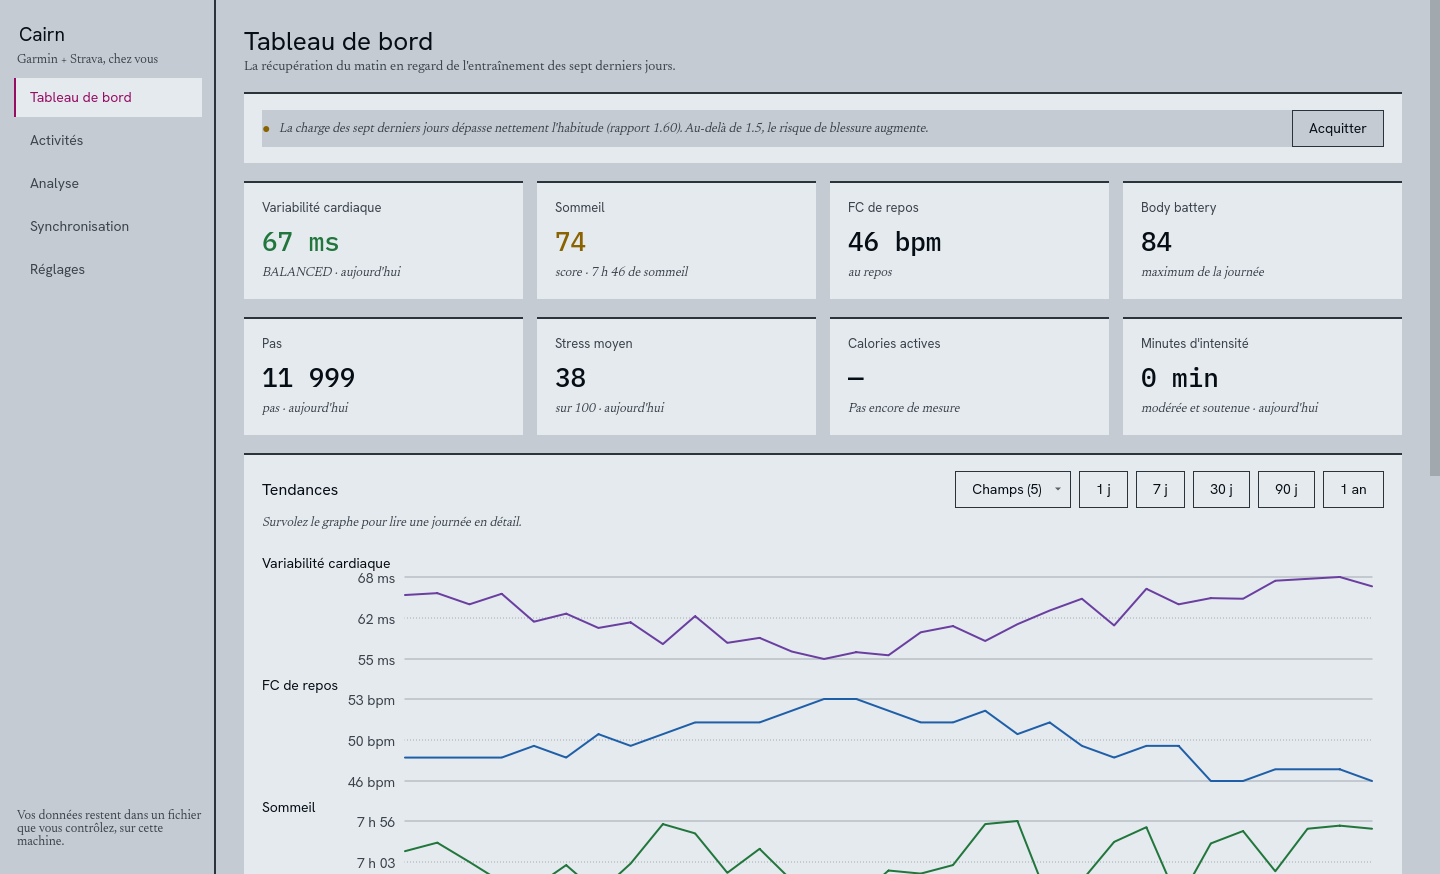
Task: Click the FC de repos 46 bpm card
Action: coord(969,240)
